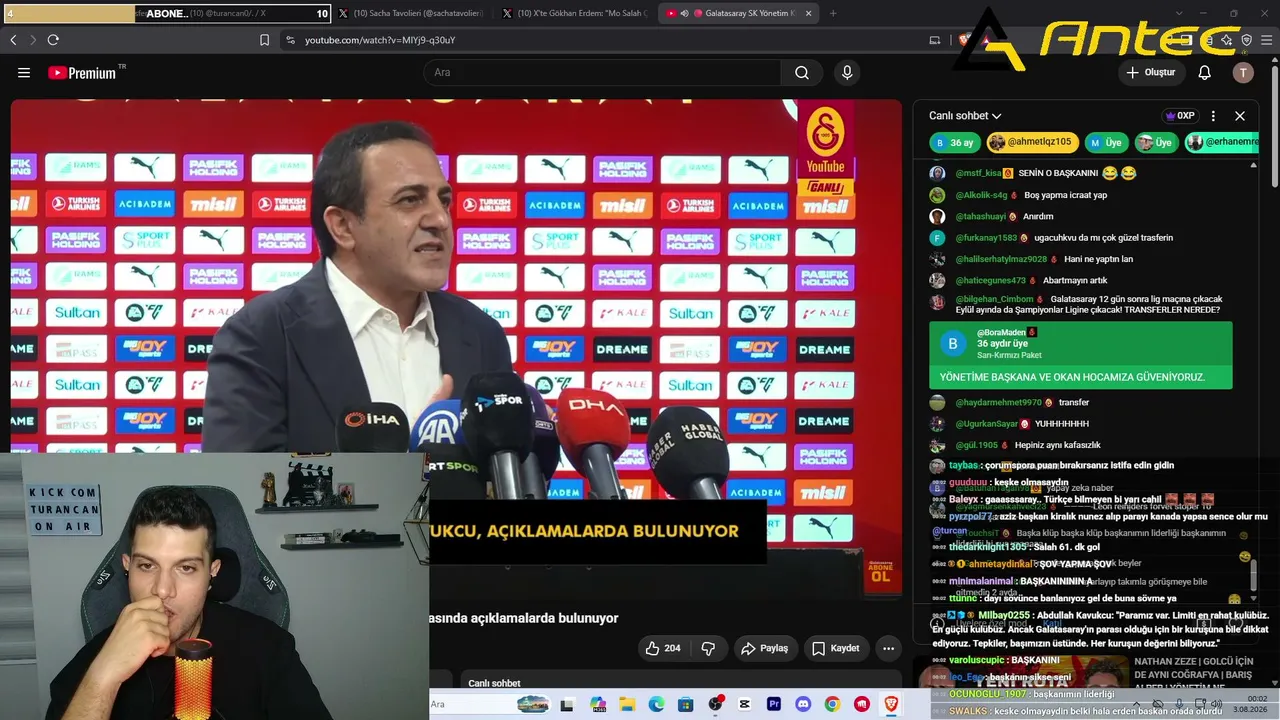Open the 0XP points badge

click(x=1180, y=116)
